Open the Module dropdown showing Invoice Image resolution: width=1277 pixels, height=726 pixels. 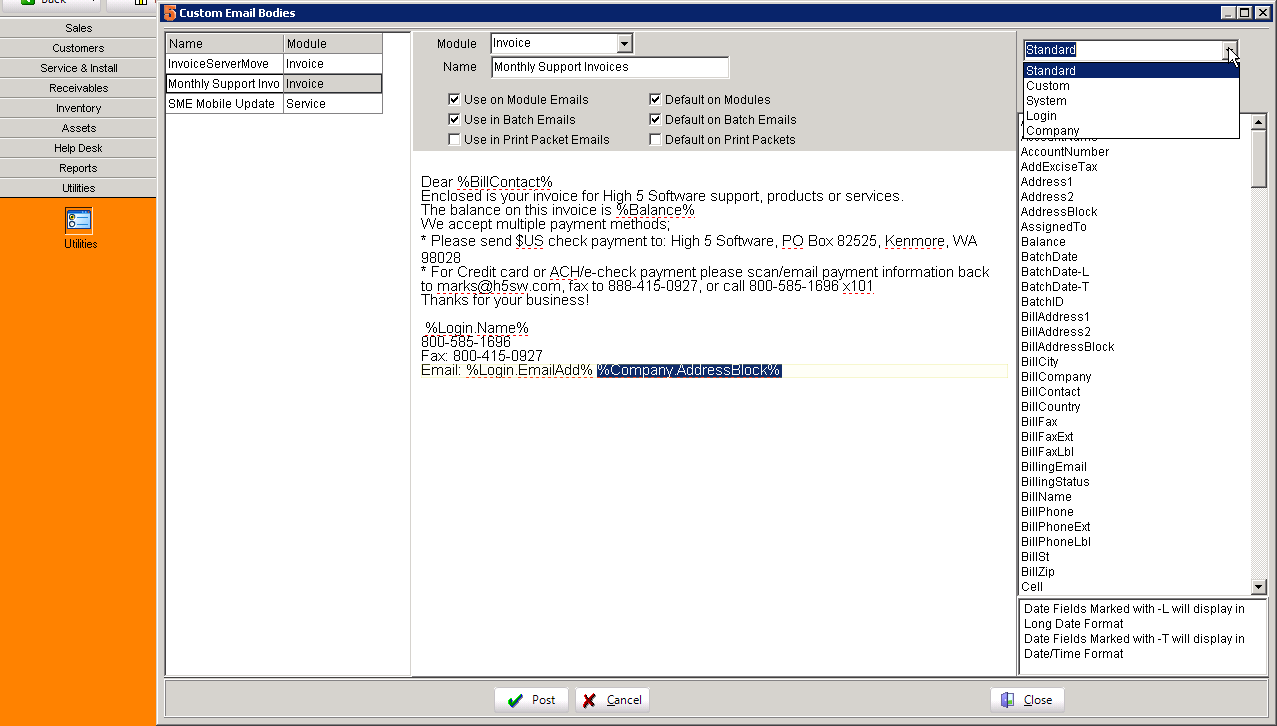624,44
